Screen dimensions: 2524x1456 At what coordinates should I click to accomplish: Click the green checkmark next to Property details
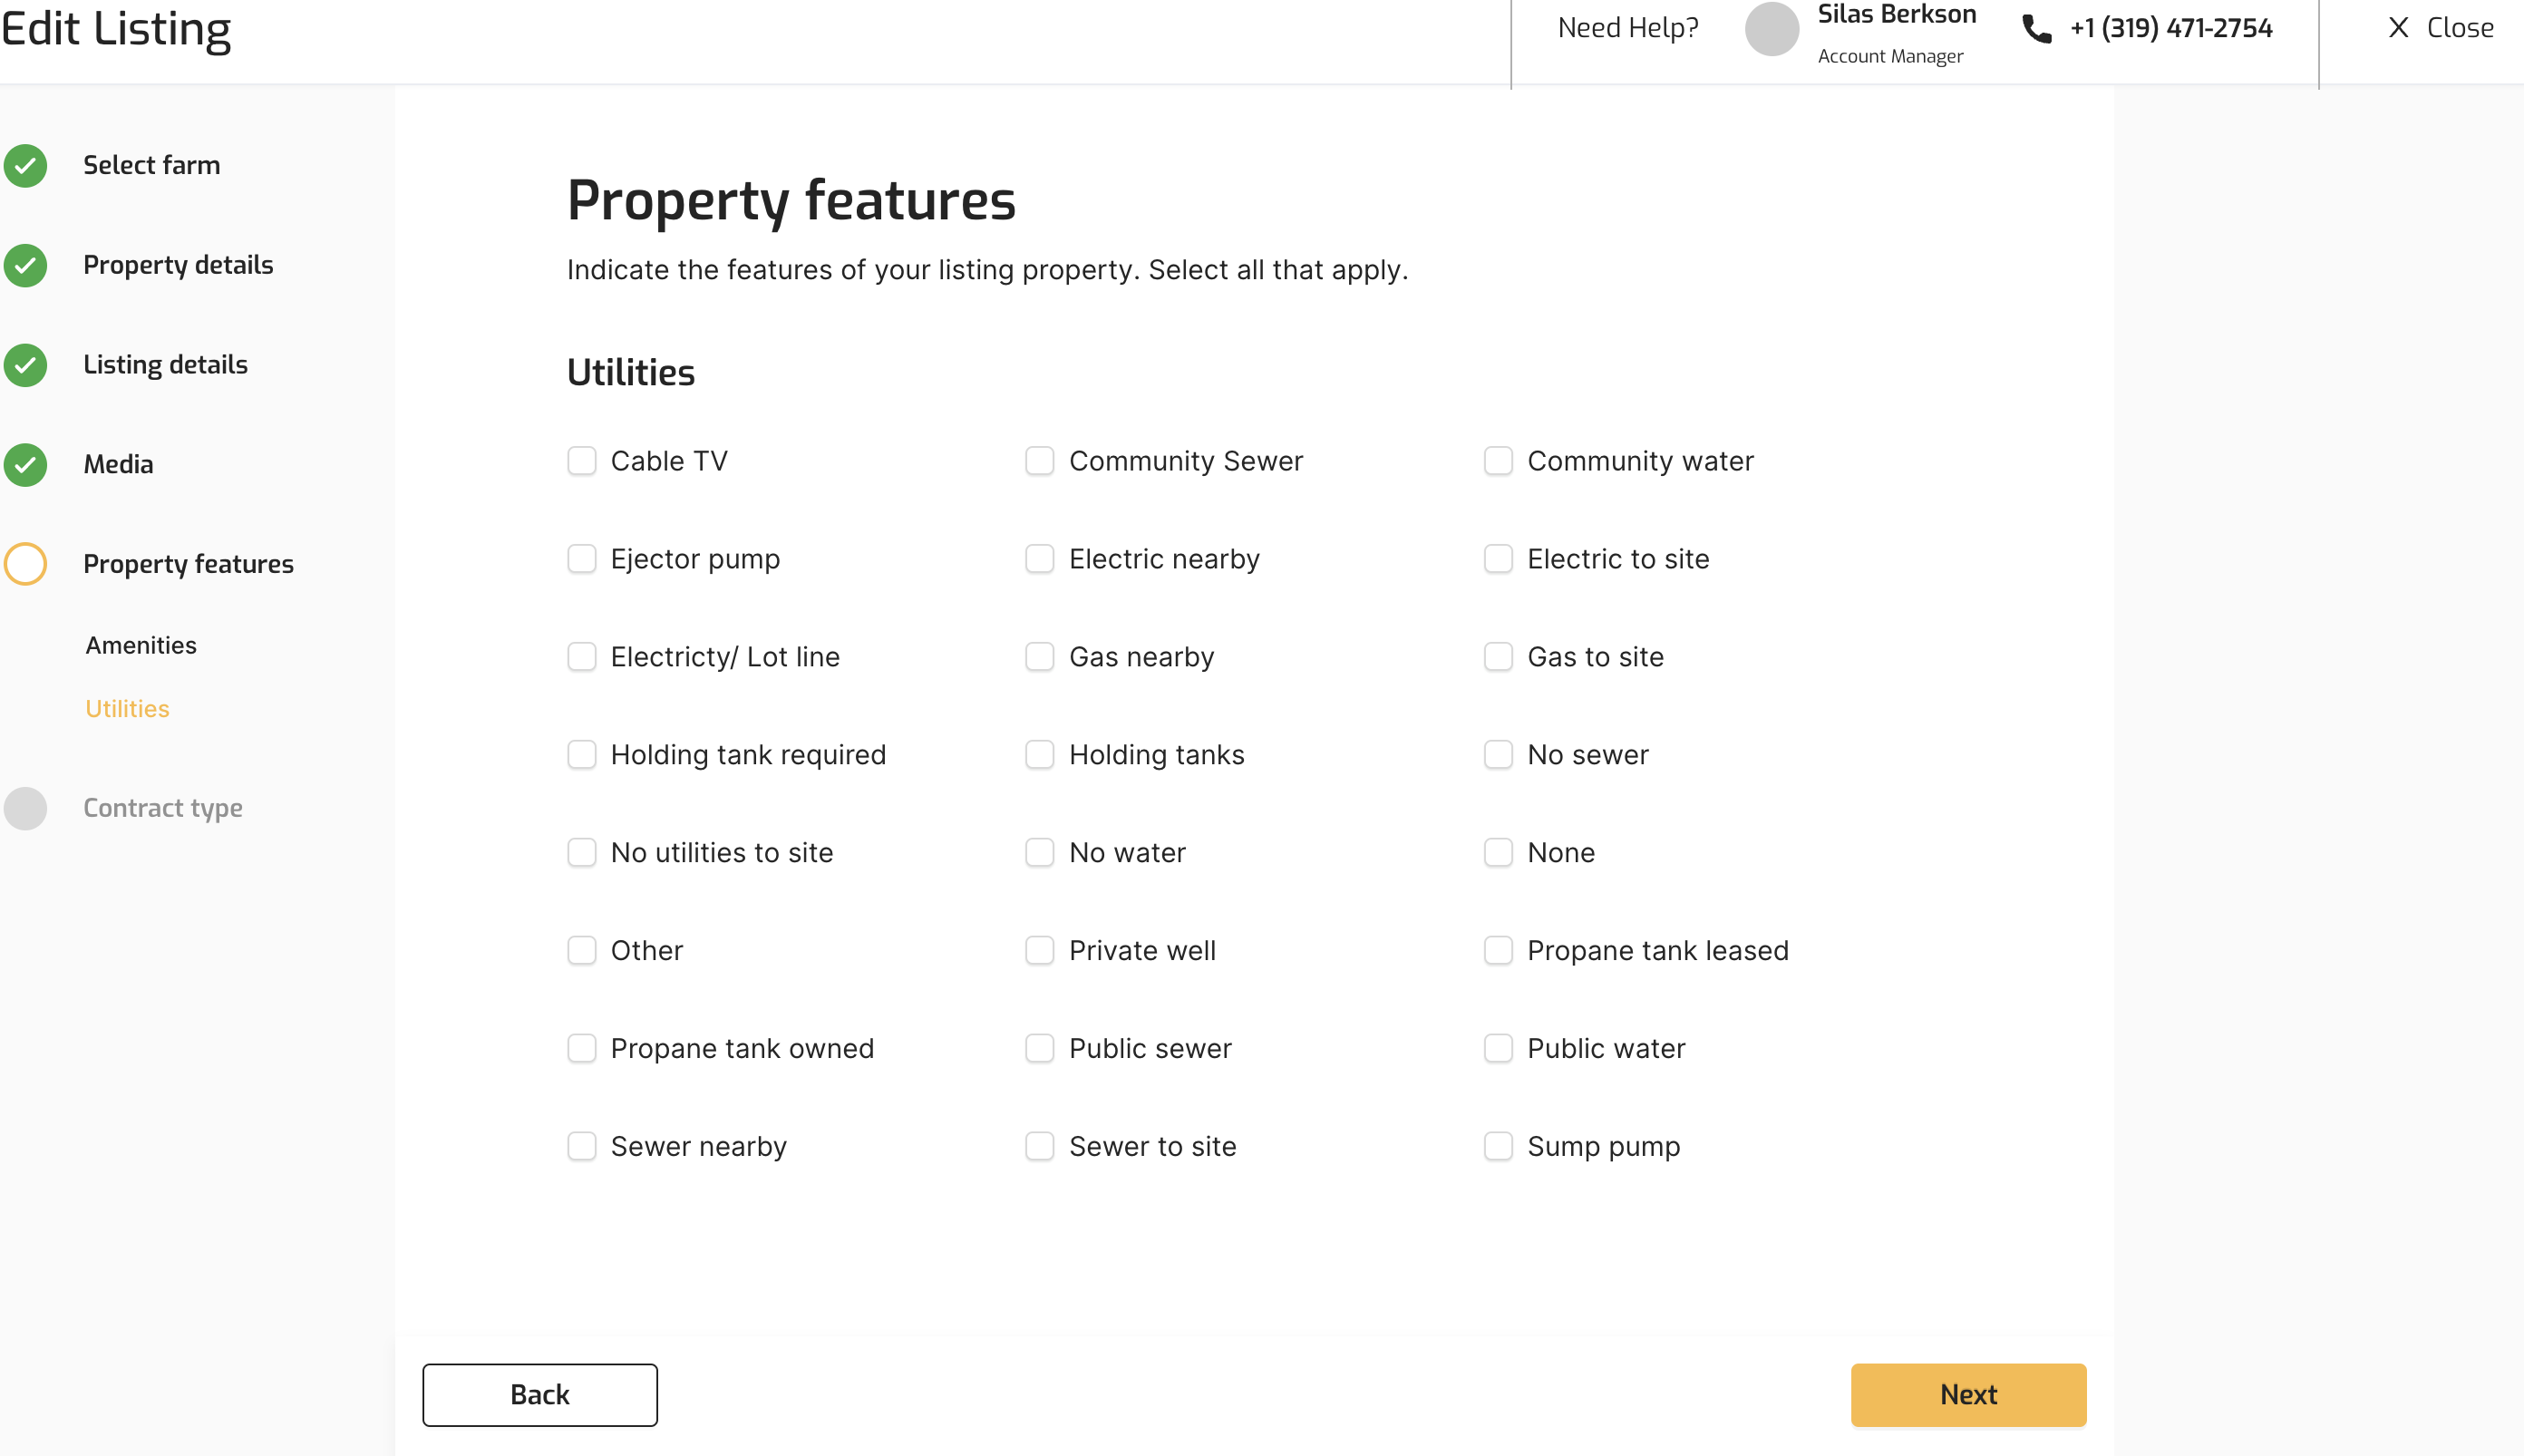click(26, 266)
